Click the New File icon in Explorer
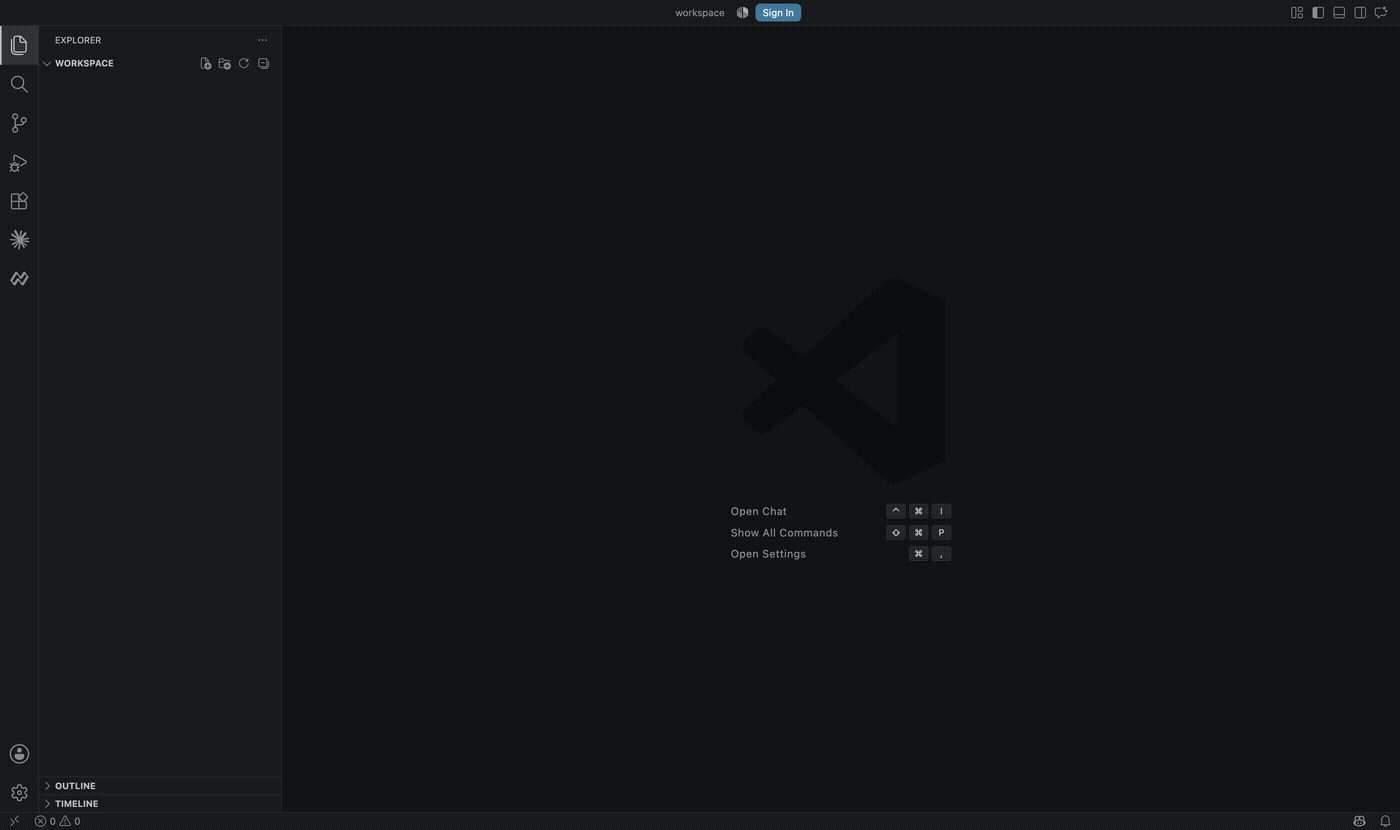 [205, 63]
